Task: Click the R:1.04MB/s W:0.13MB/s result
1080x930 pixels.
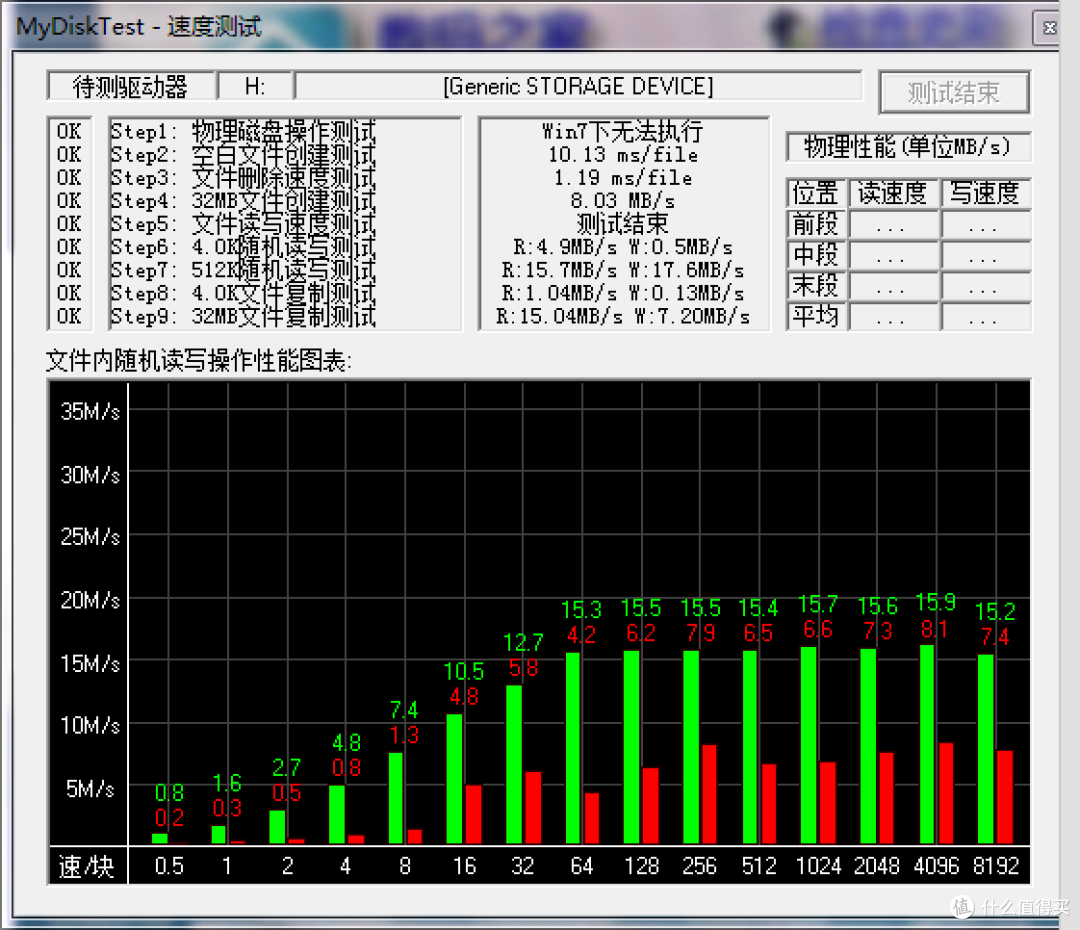Action: 623,293
